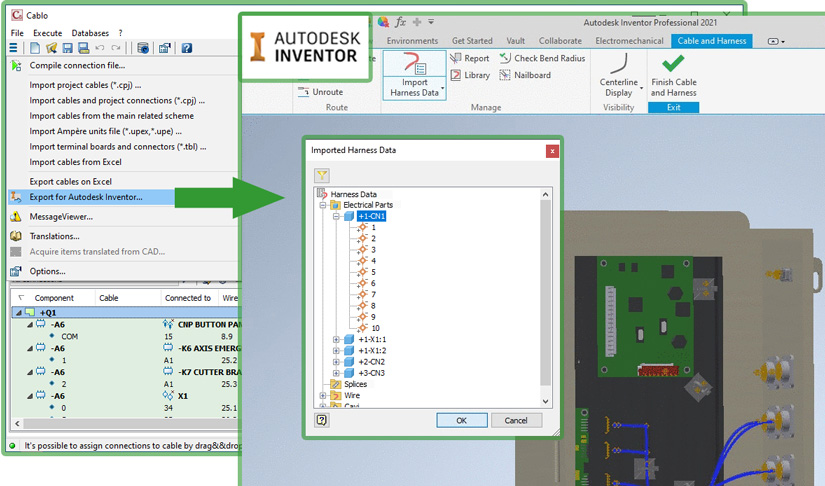Click the Nailboard tool in the ribbon

point(525,75)
